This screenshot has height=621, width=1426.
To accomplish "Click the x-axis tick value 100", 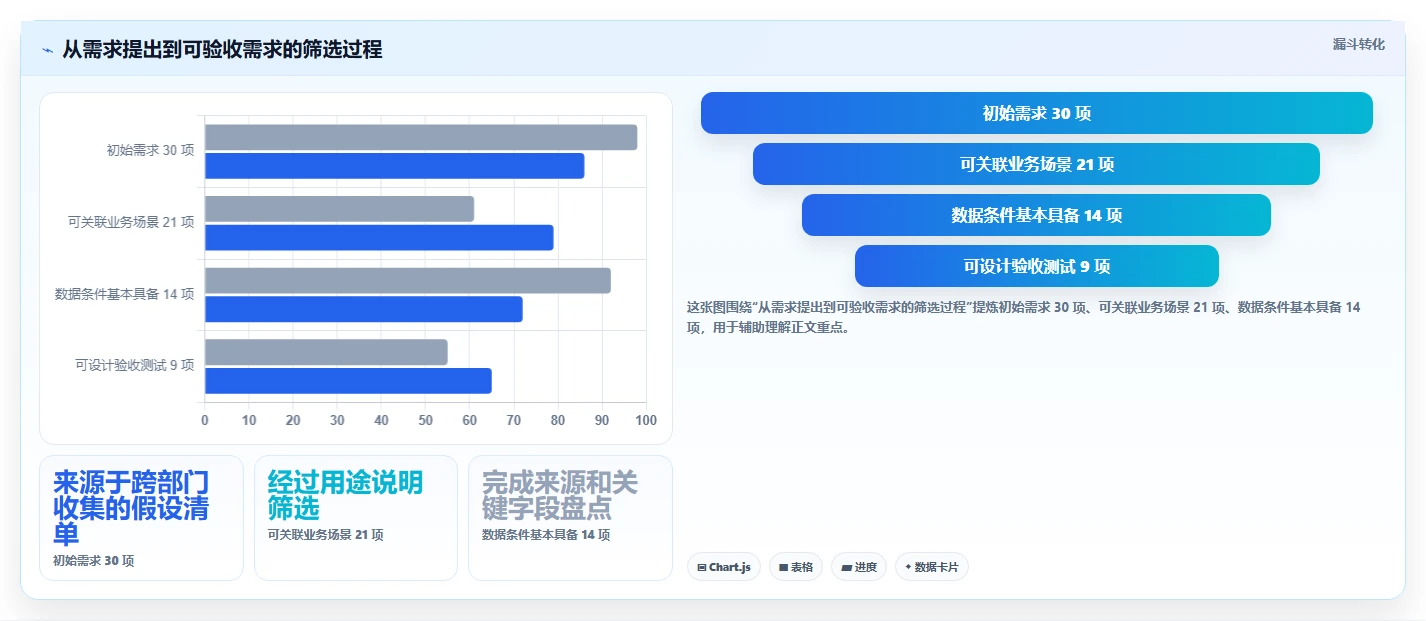I will point(646,420).
